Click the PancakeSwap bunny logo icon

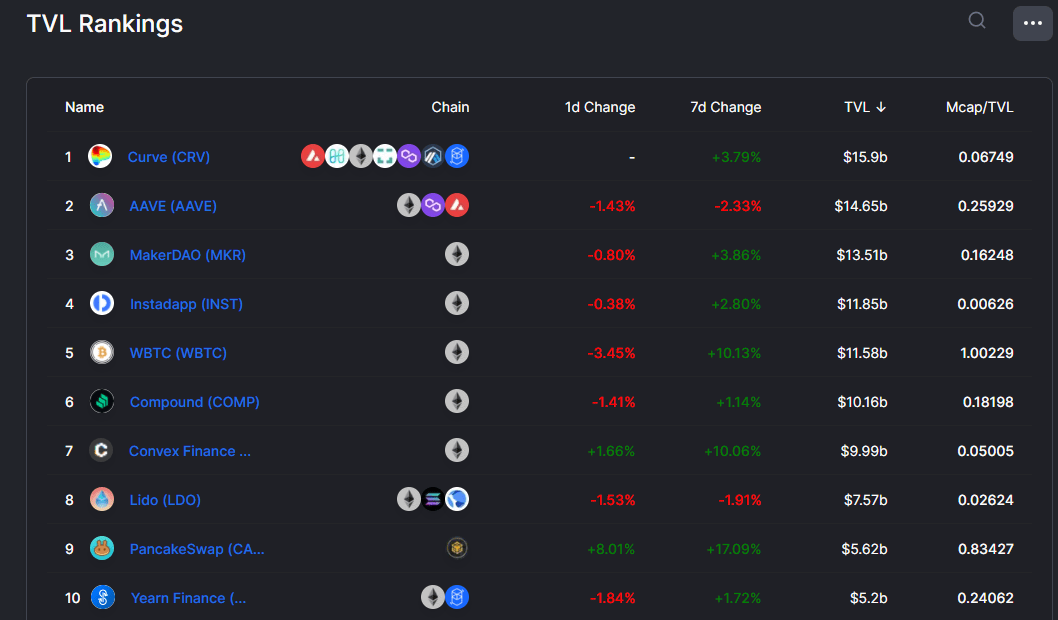102,548
